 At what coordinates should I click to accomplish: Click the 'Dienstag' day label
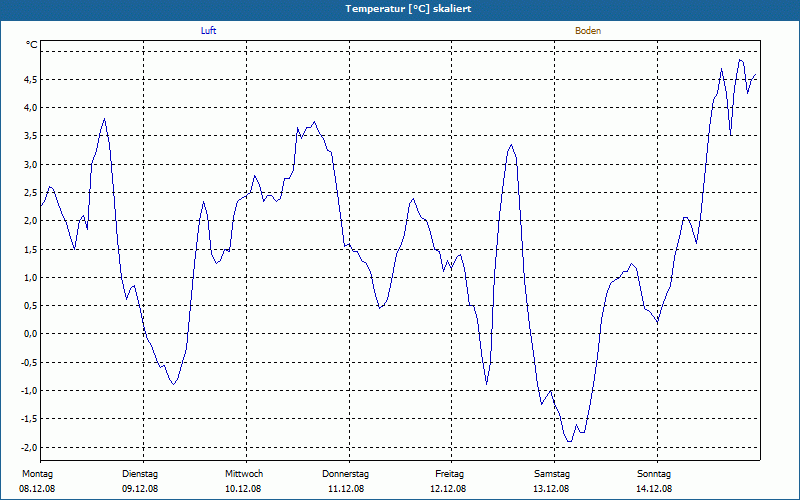[x=140, y=474]
